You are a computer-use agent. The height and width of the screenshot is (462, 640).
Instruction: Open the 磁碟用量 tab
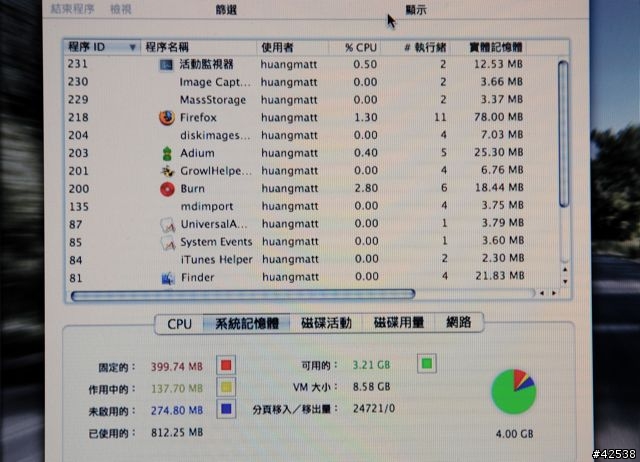[399, 322]
